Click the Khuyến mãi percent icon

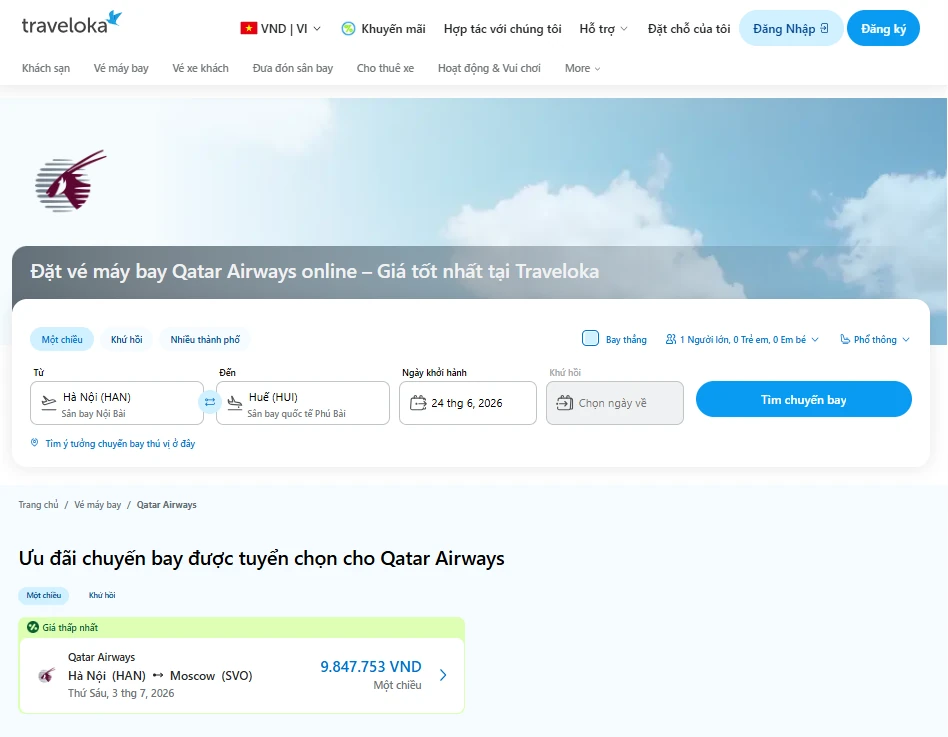pyautogui.click(x=348, y=28)
